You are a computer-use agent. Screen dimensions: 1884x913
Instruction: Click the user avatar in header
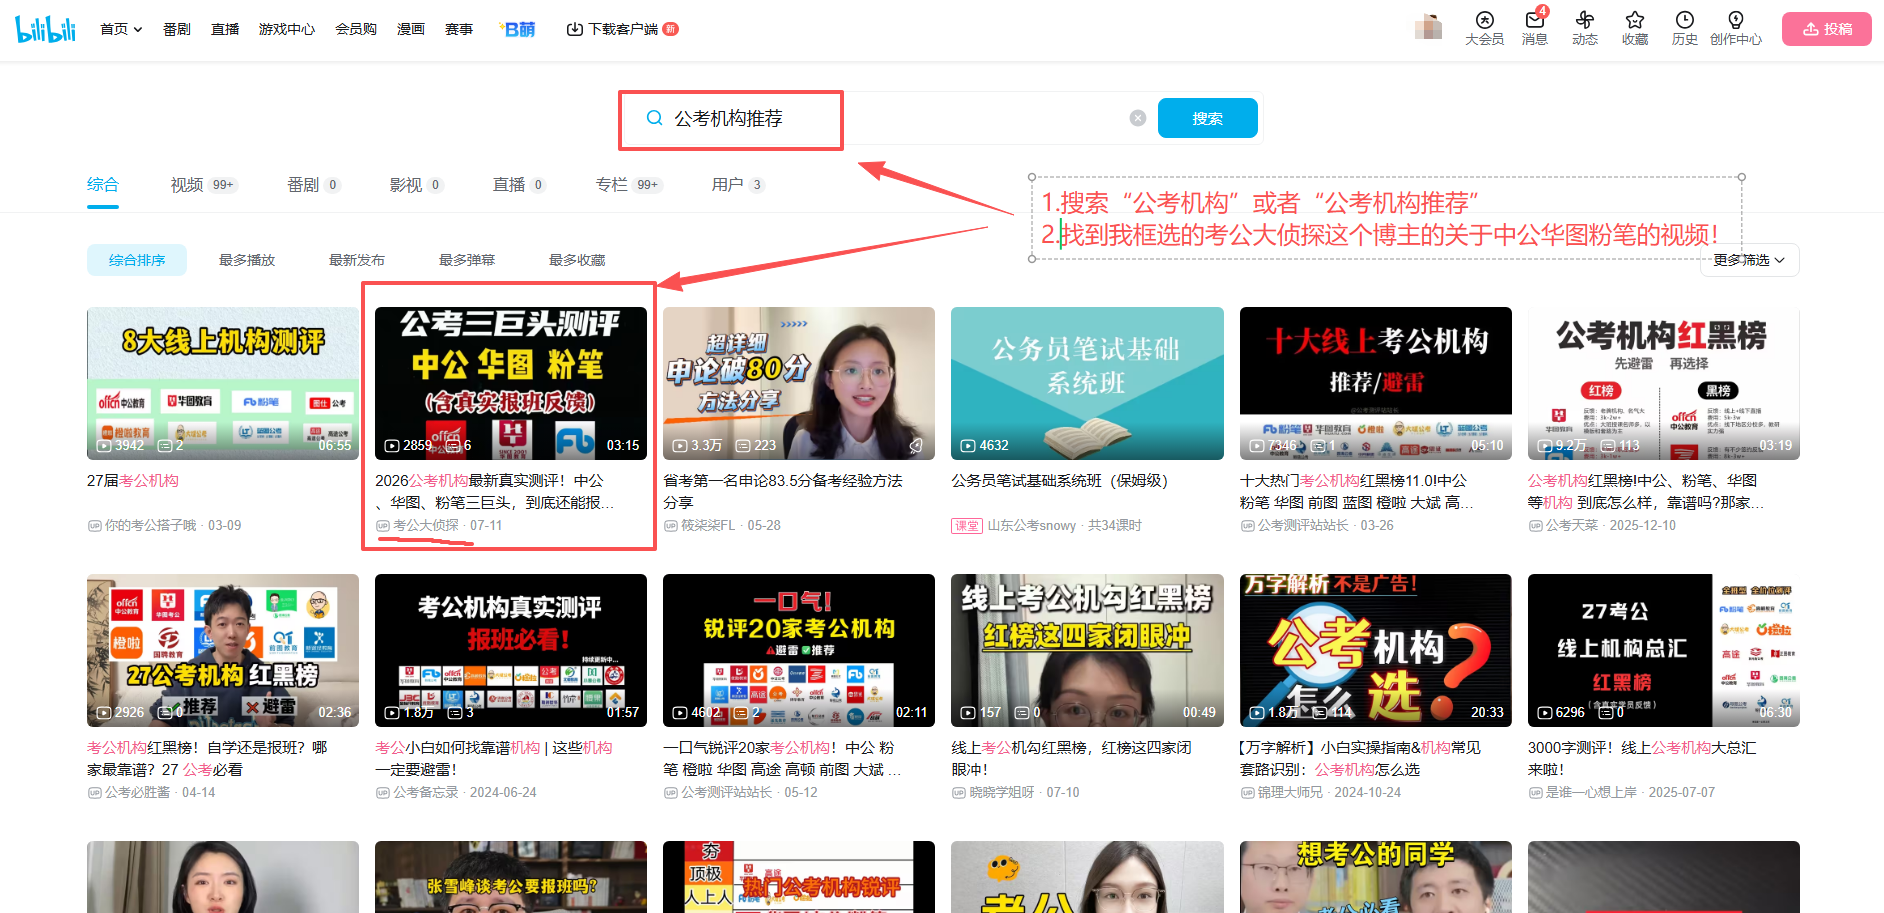[x=1428, y=27]
